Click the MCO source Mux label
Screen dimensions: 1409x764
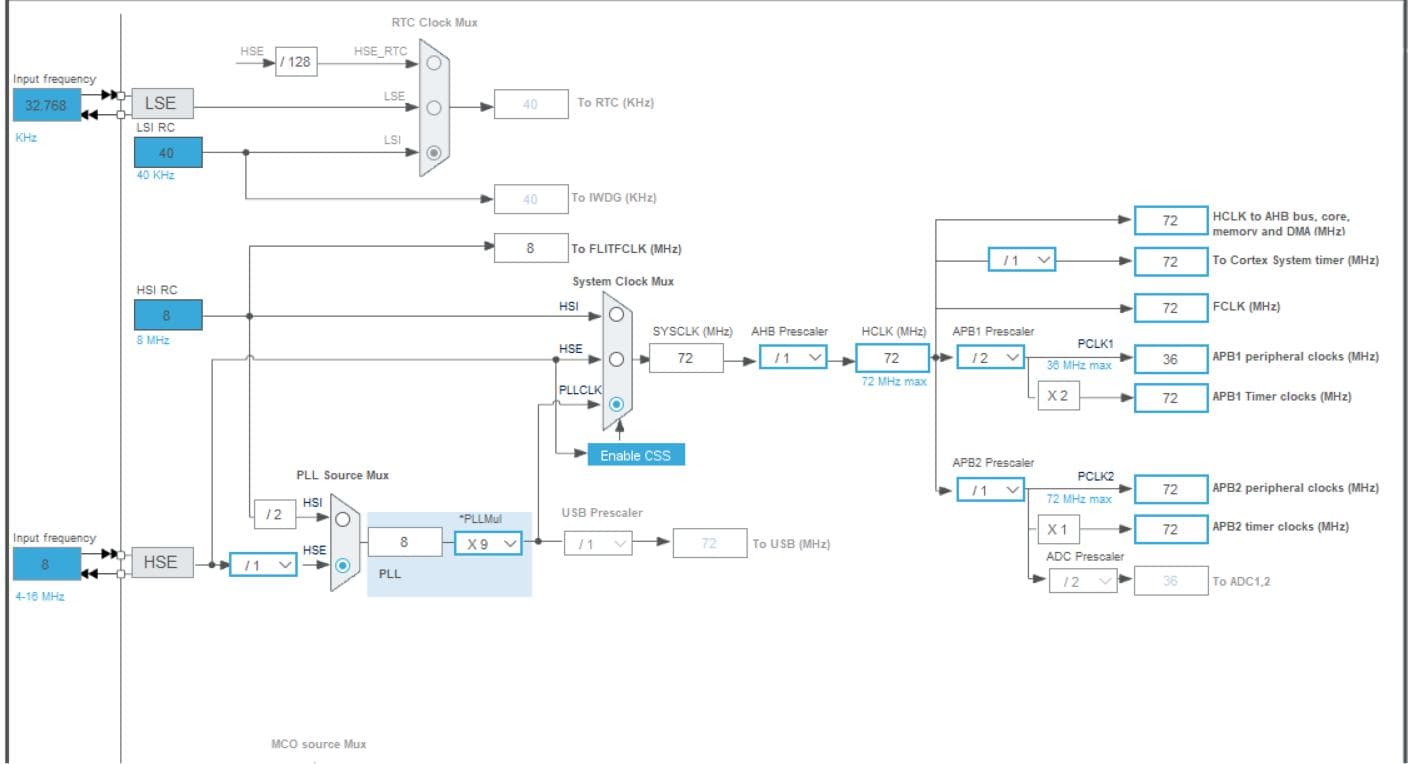[319, 744]
